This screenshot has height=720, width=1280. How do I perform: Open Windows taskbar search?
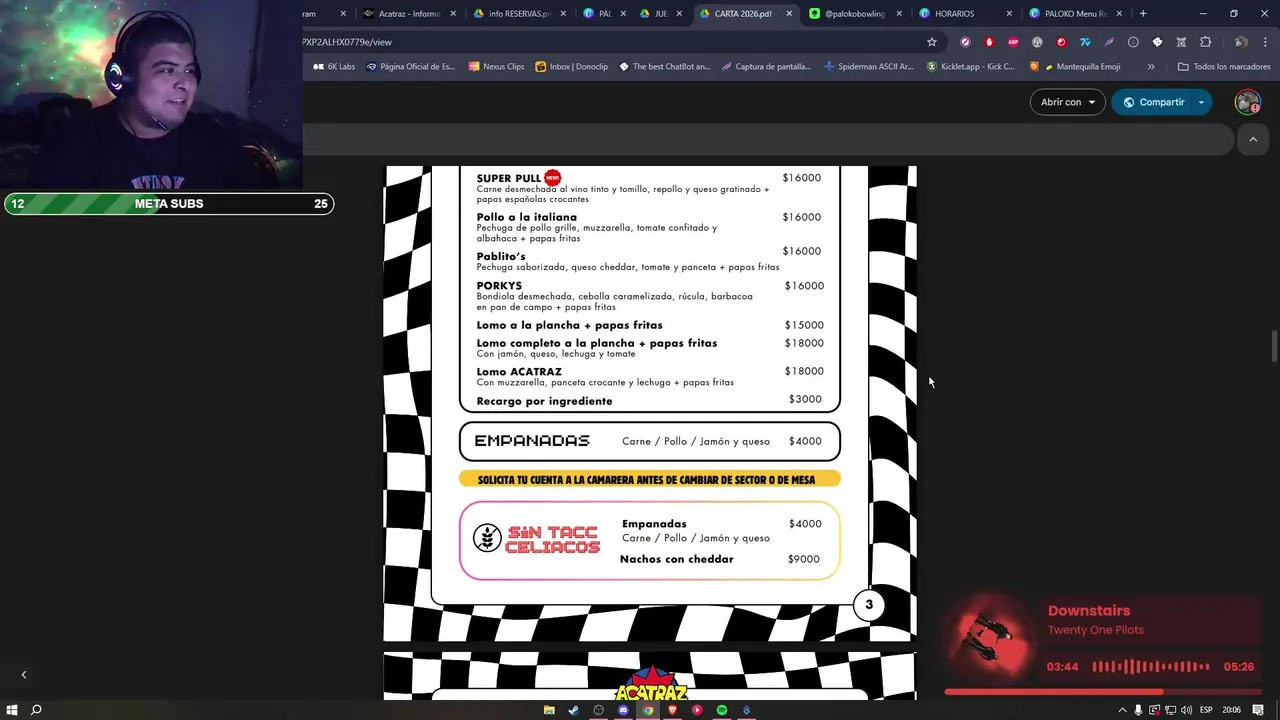pyautogui.click(x=36, y=710)
